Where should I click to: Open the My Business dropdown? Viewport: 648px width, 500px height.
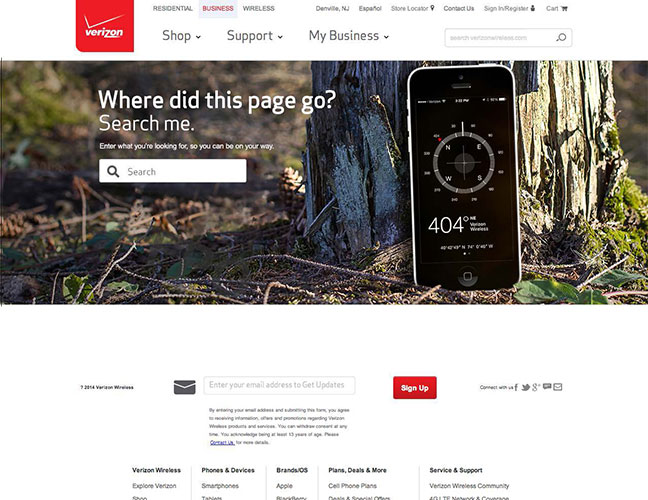click(x=349, y=36)
